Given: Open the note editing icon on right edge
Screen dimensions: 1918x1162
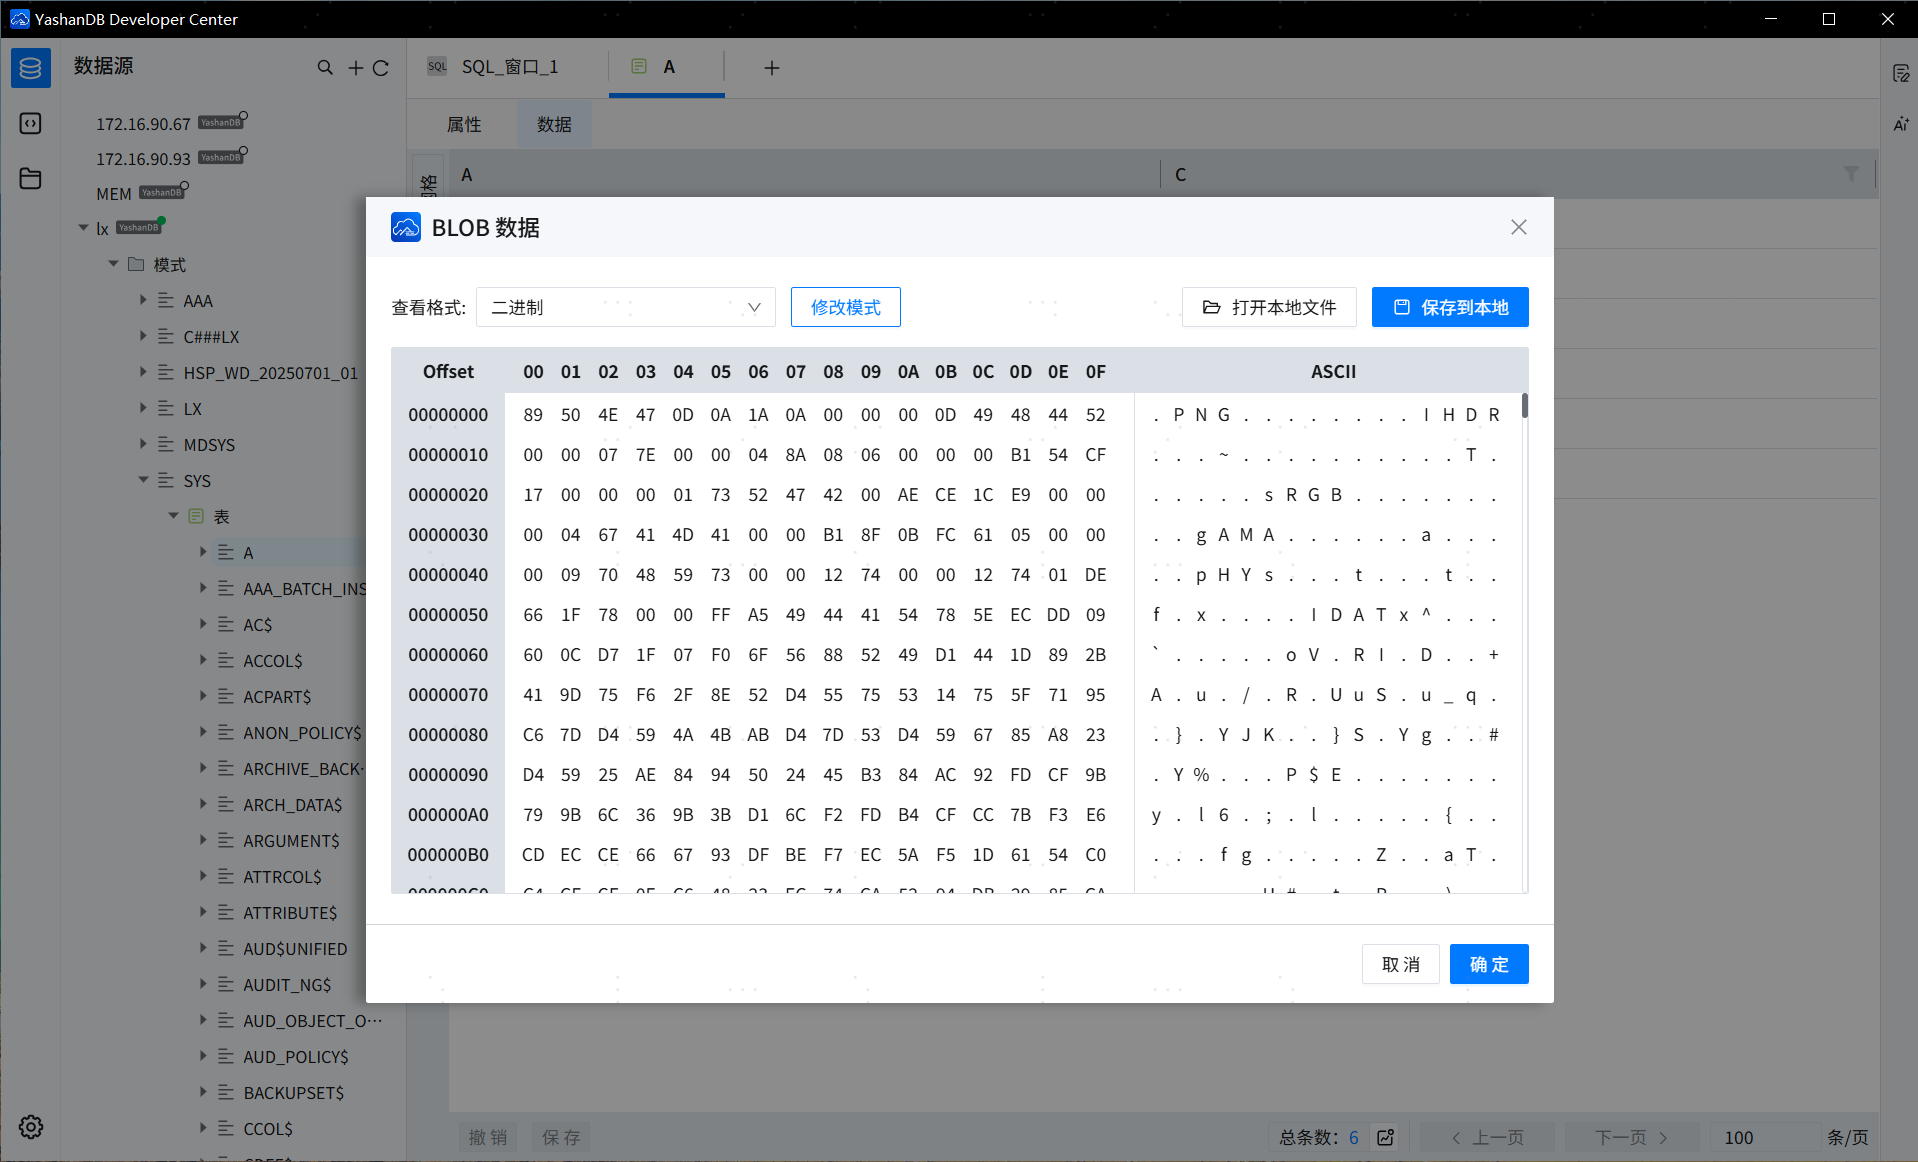Looking at the screenshot, I should coord(1902,72).
